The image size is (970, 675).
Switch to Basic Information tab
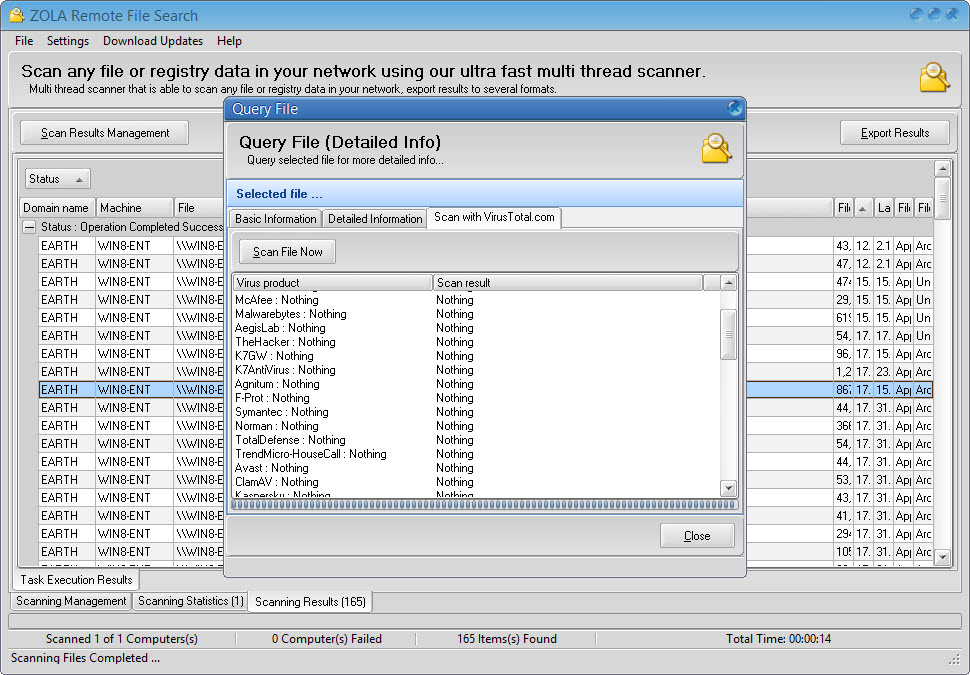tap(275, 219)
